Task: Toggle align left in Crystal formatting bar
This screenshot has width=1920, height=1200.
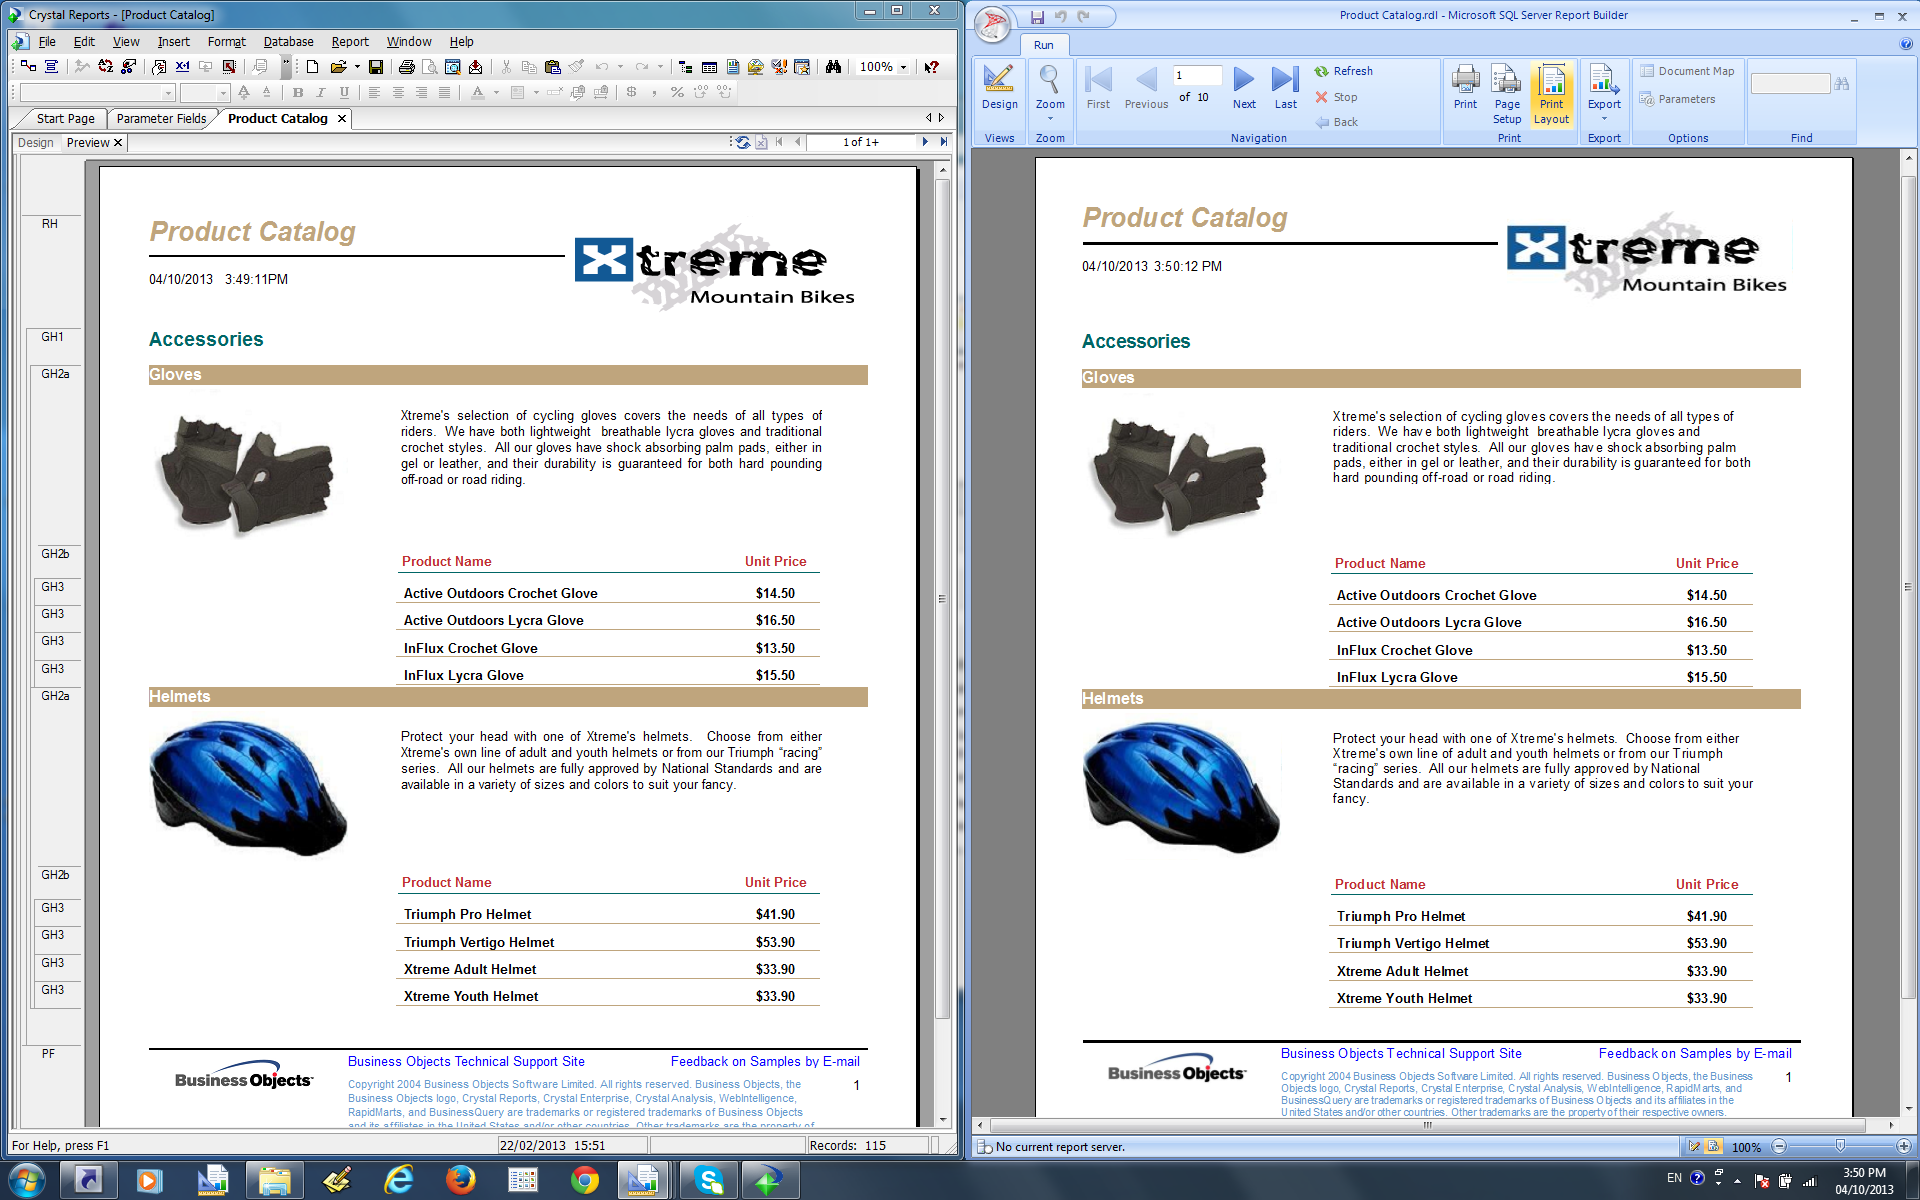Action: 374,92
